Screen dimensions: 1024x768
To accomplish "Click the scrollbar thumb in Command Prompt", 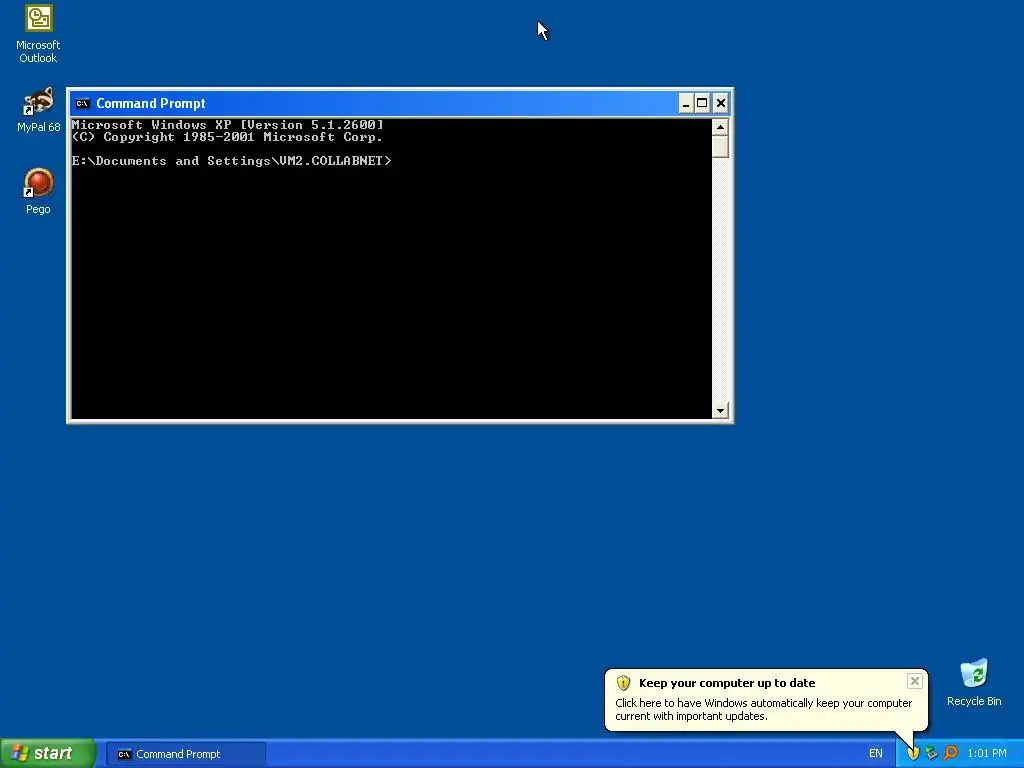I will tap(720, 146).
